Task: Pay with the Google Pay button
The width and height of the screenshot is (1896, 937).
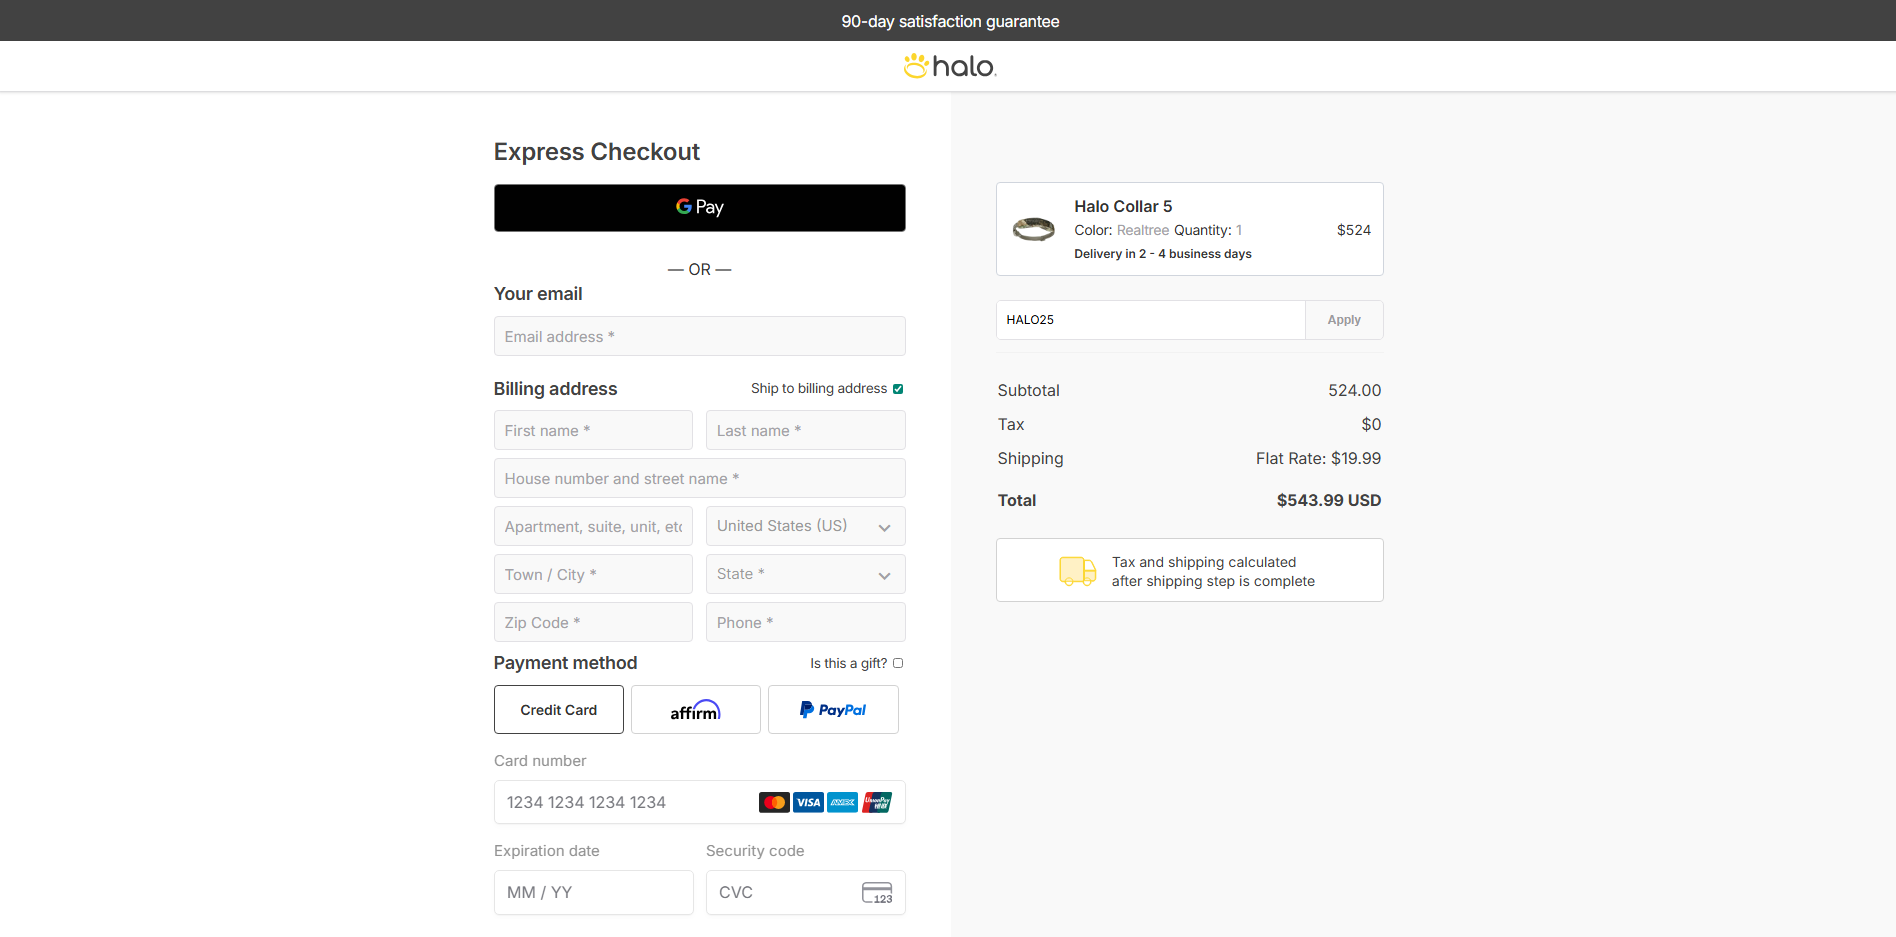Action: [x=700, y=208]
